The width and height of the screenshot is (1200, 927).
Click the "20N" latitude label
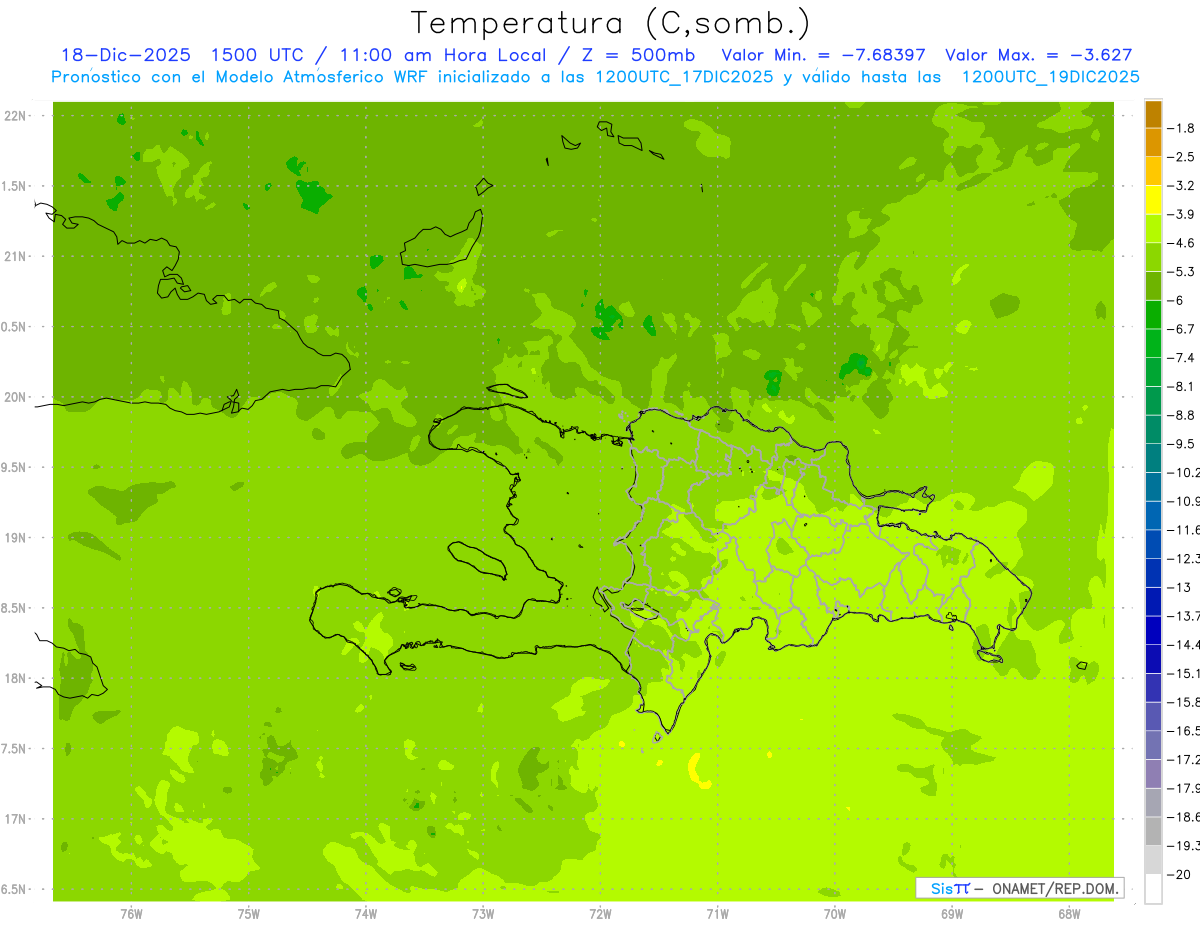15,397
